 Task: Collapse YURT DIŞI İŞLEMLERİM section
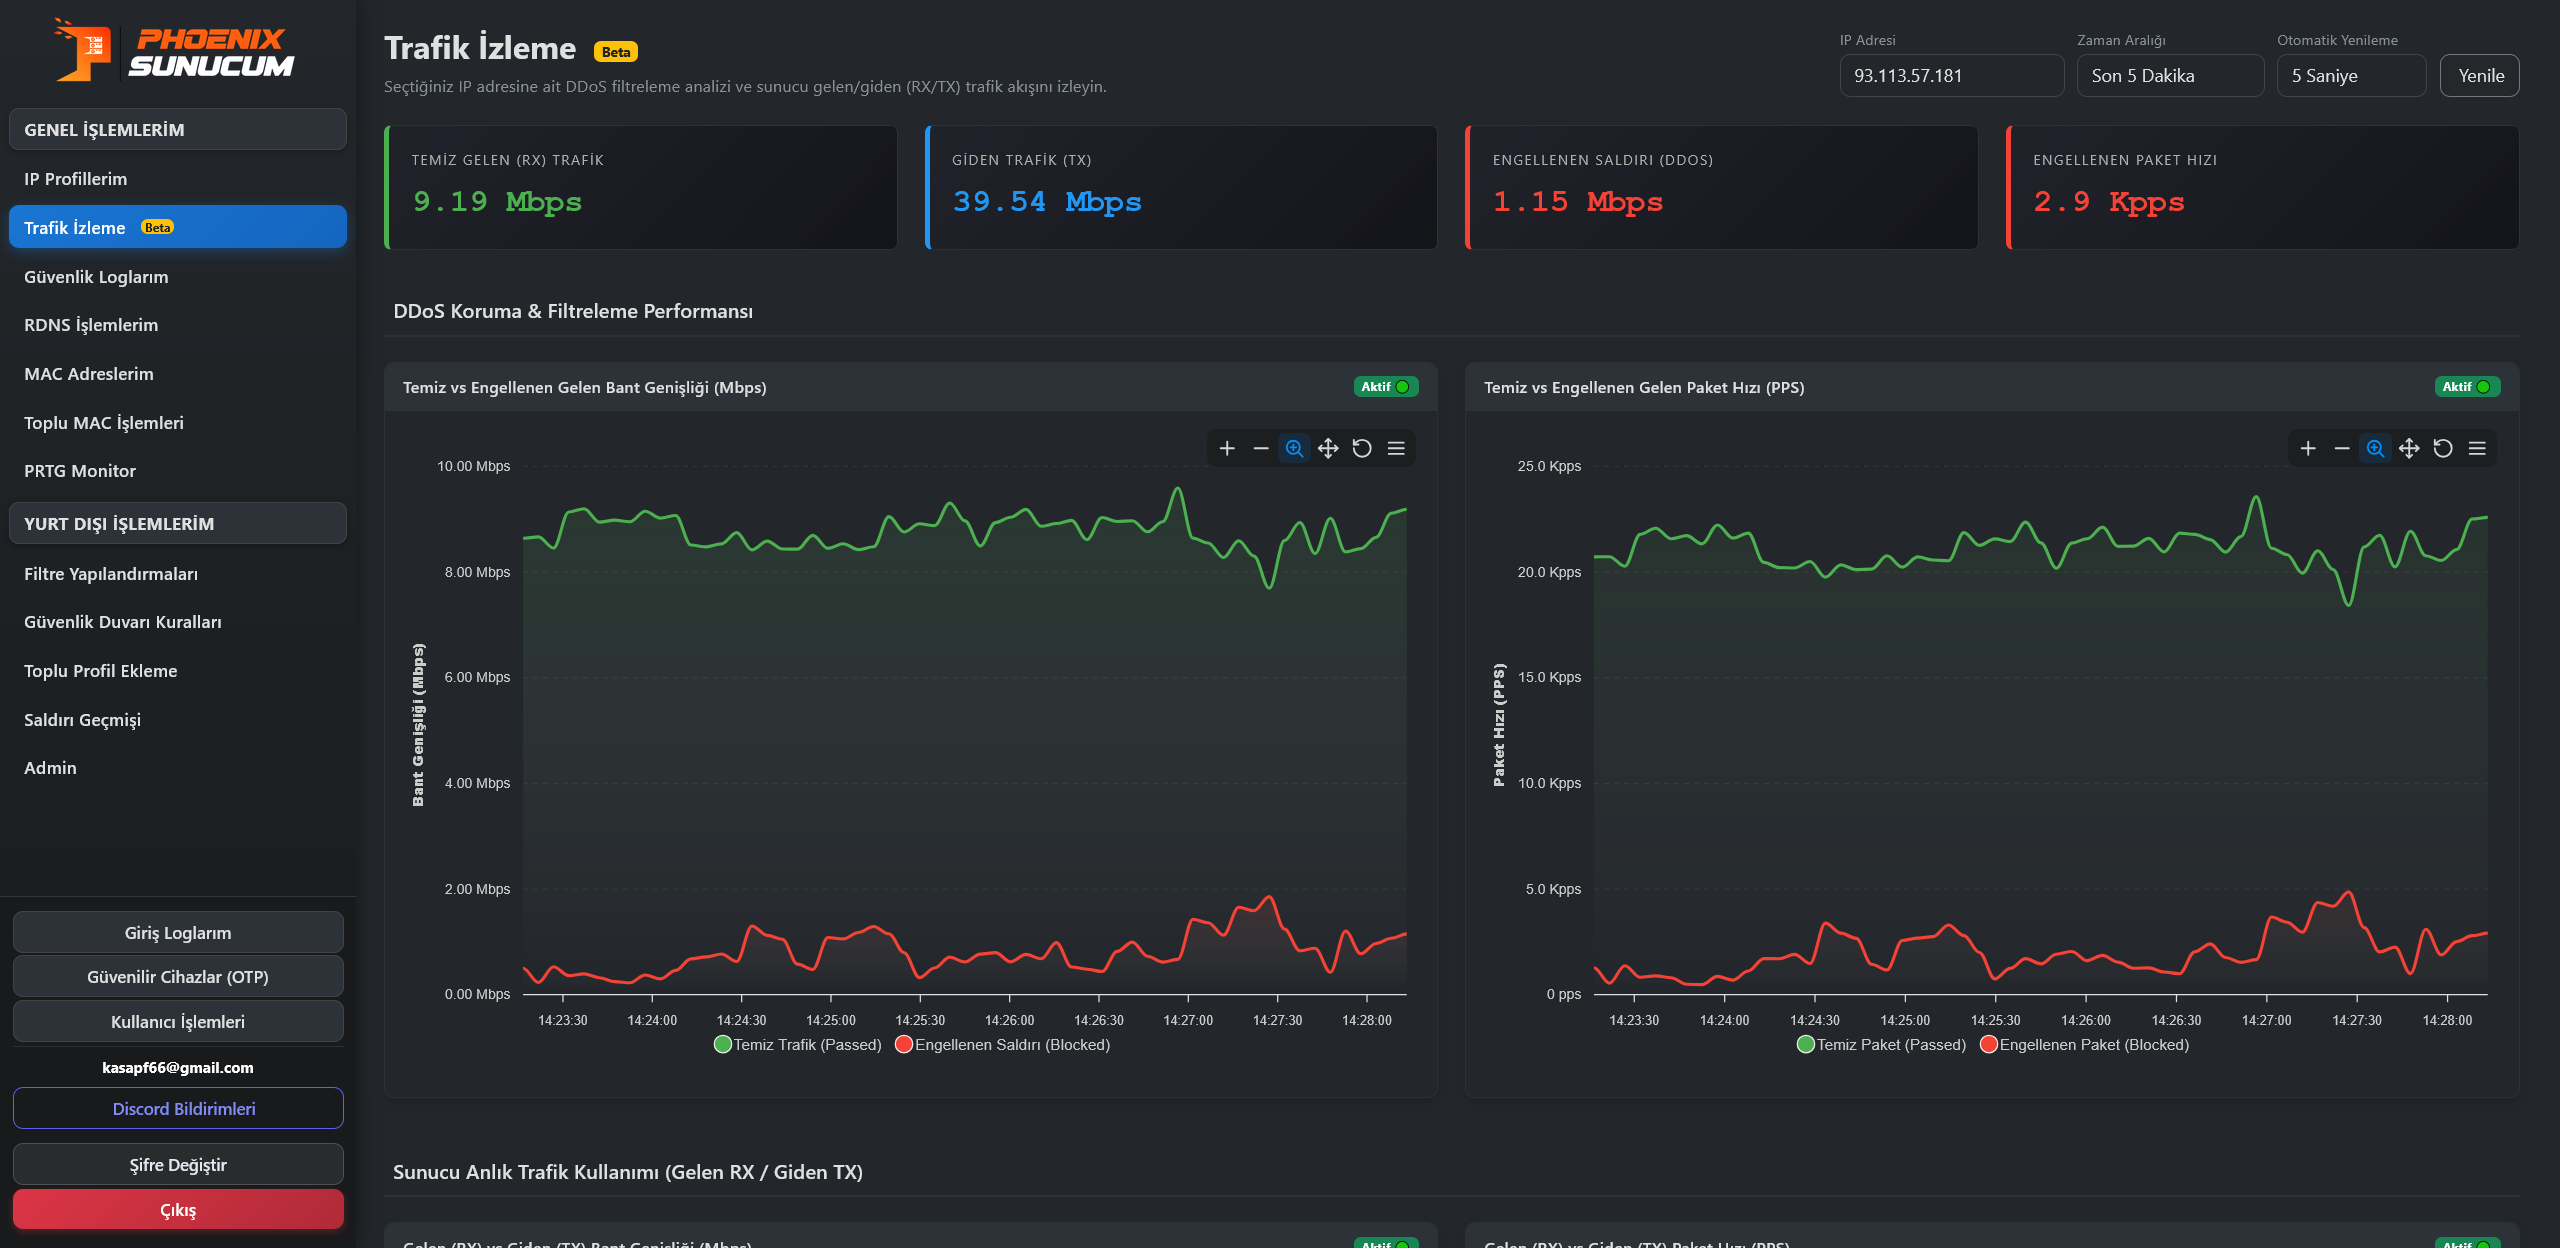(x=178, y=524)
